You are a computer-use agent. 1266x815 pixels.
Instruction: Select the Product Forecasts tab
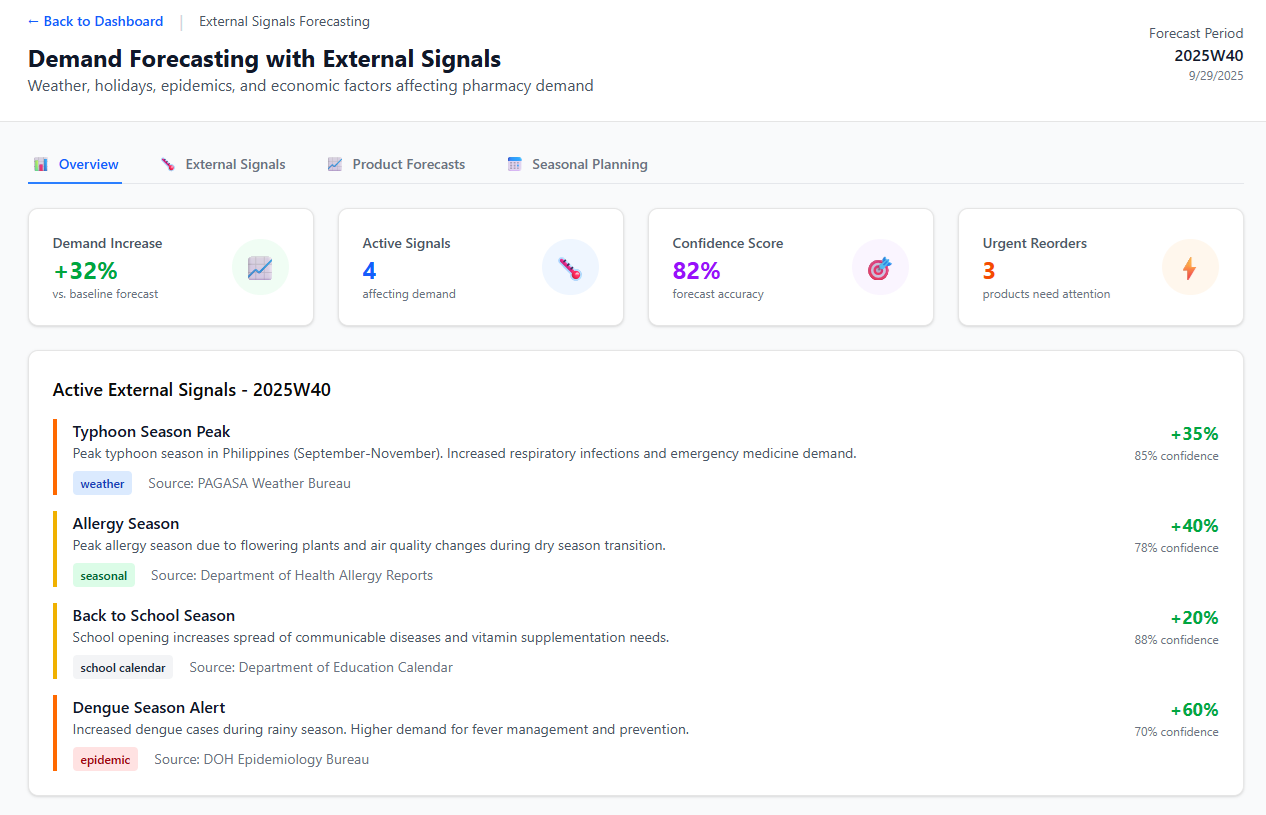point(409,163)
